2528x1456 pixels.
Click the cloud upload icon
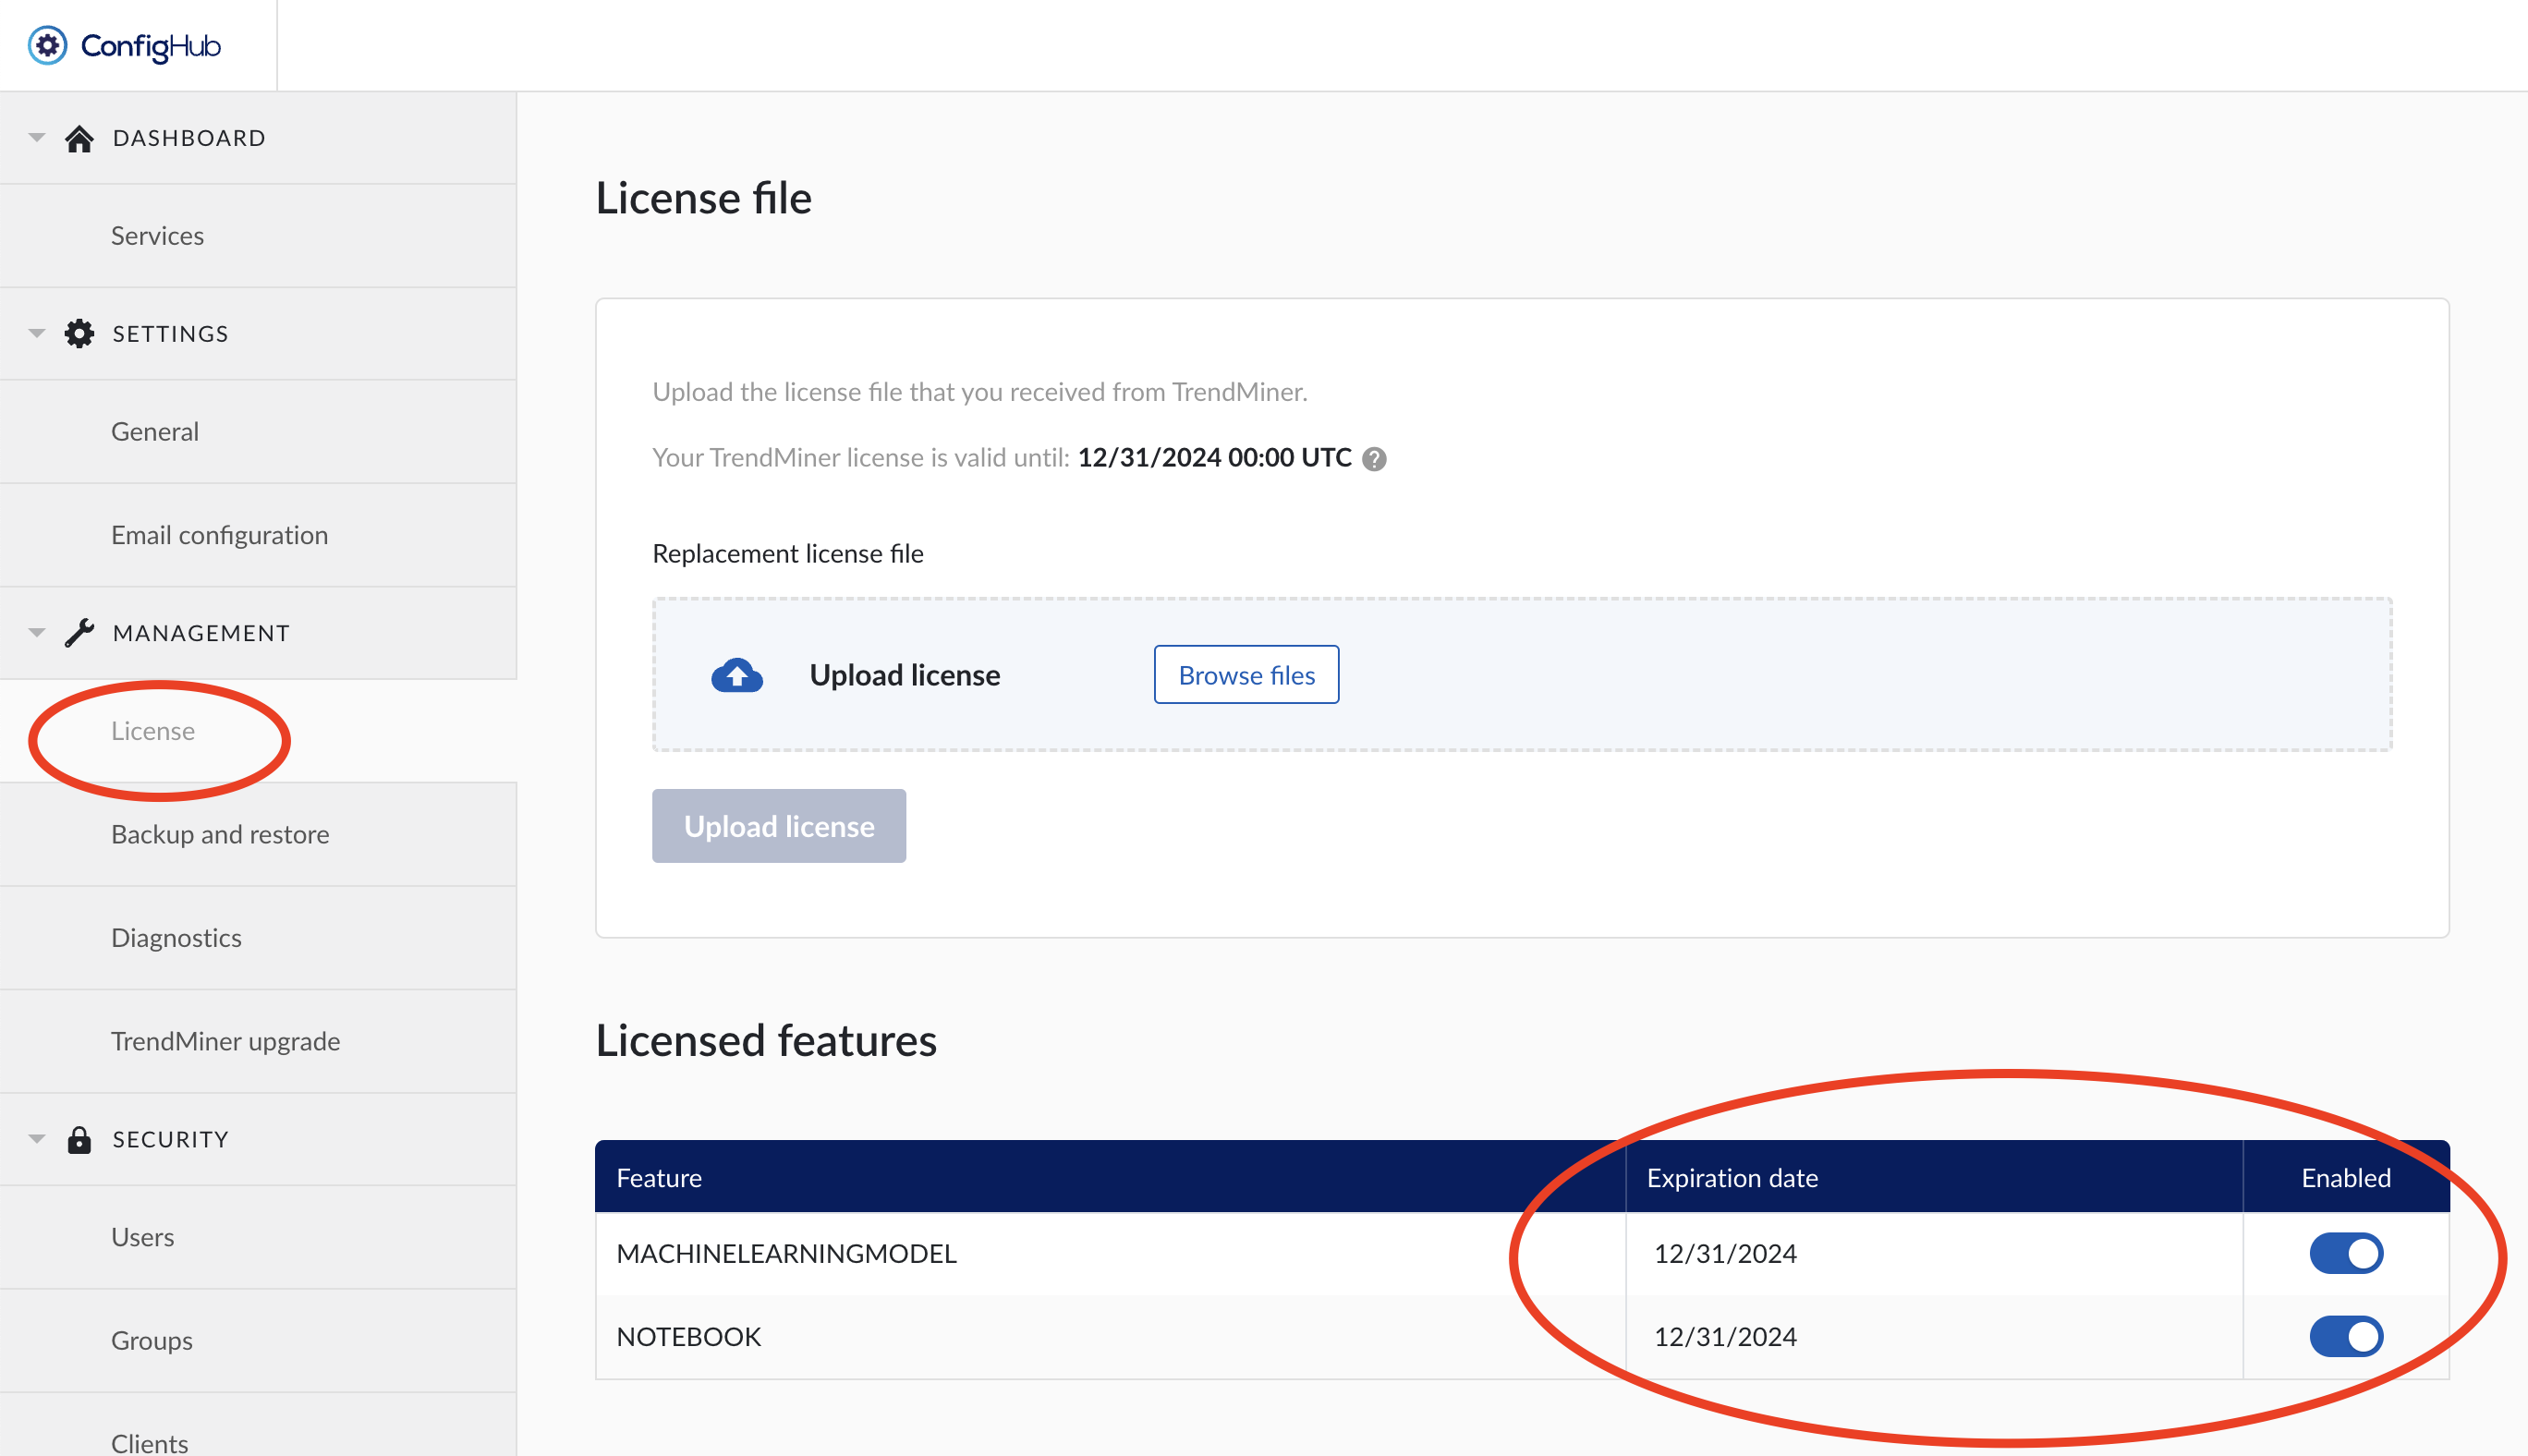click(x=737, y=675)
